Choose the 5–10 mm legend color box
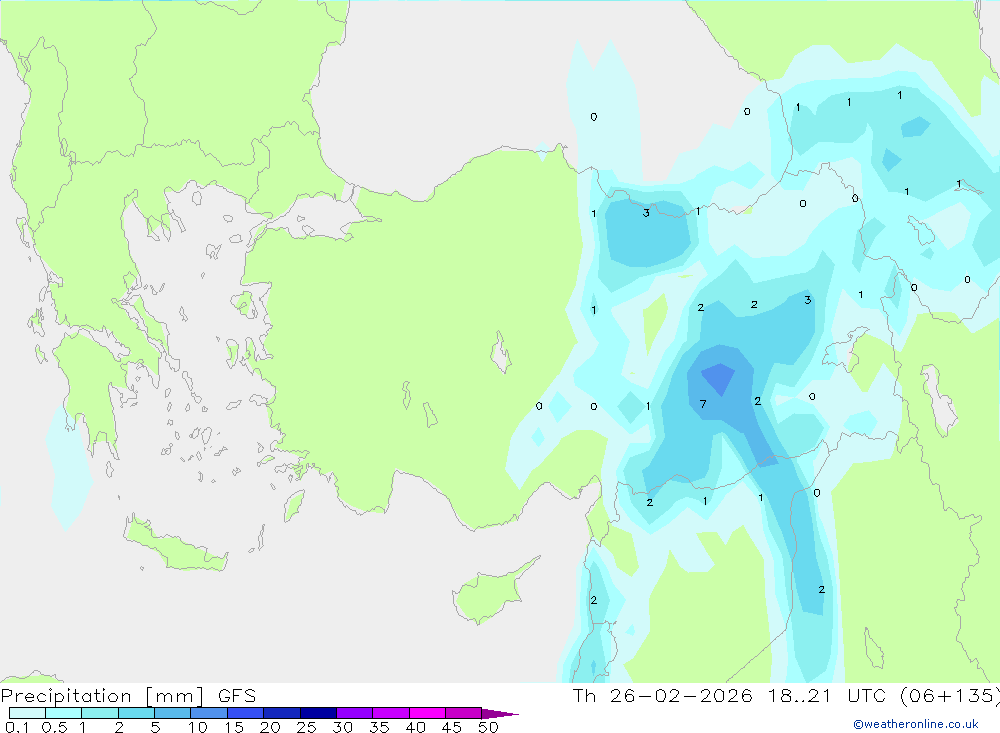1000x733 pixels. 172,713
